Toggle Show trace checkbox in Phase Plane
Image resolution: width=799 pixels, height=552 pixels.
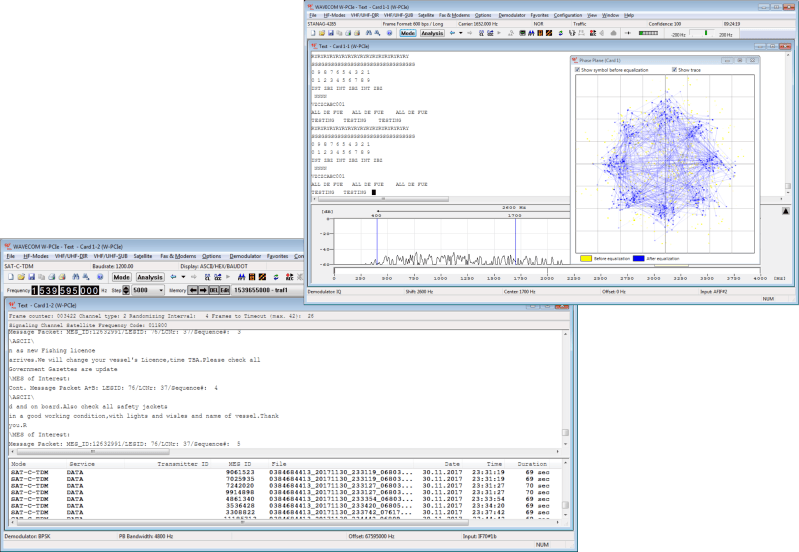click(674, 70)
